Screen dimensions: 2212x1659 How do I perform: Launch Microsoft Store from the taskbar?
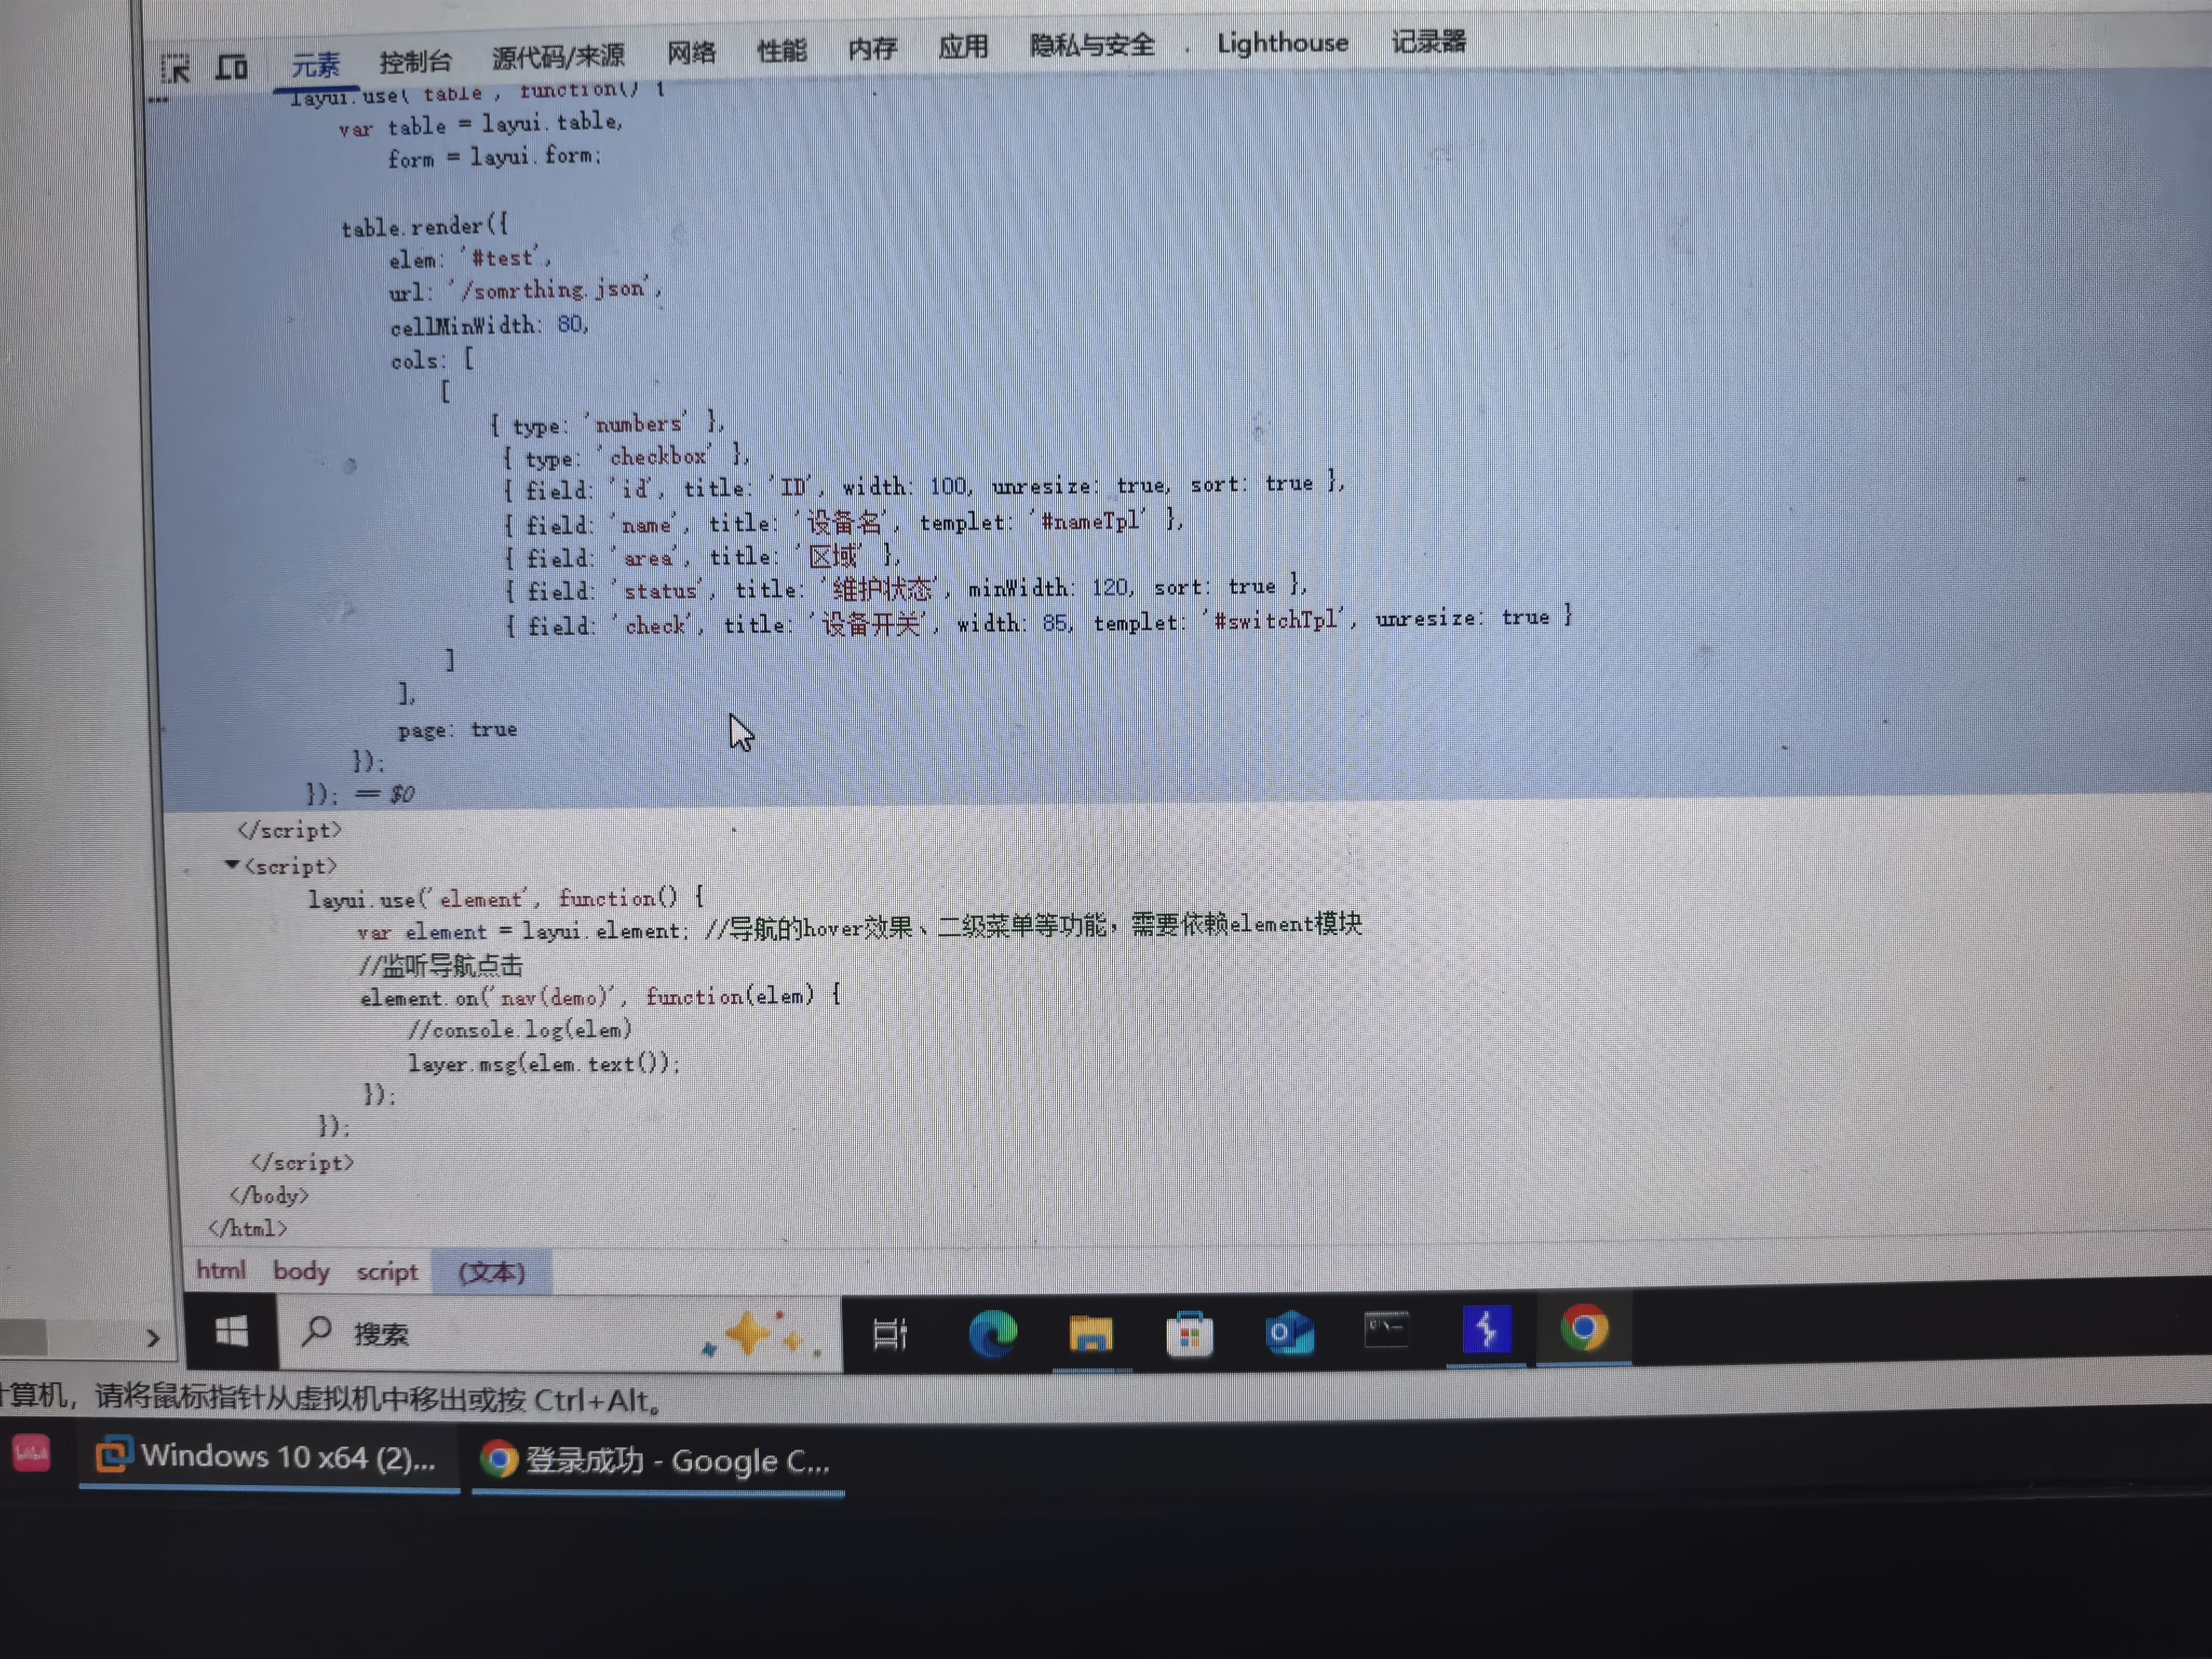1189,1334
